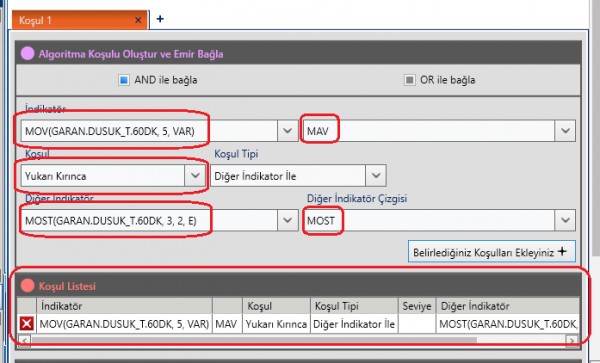Select the Koşul column header in list
Image resolution: width=600 pixels, height=363 pixels.
coord(276,306)
